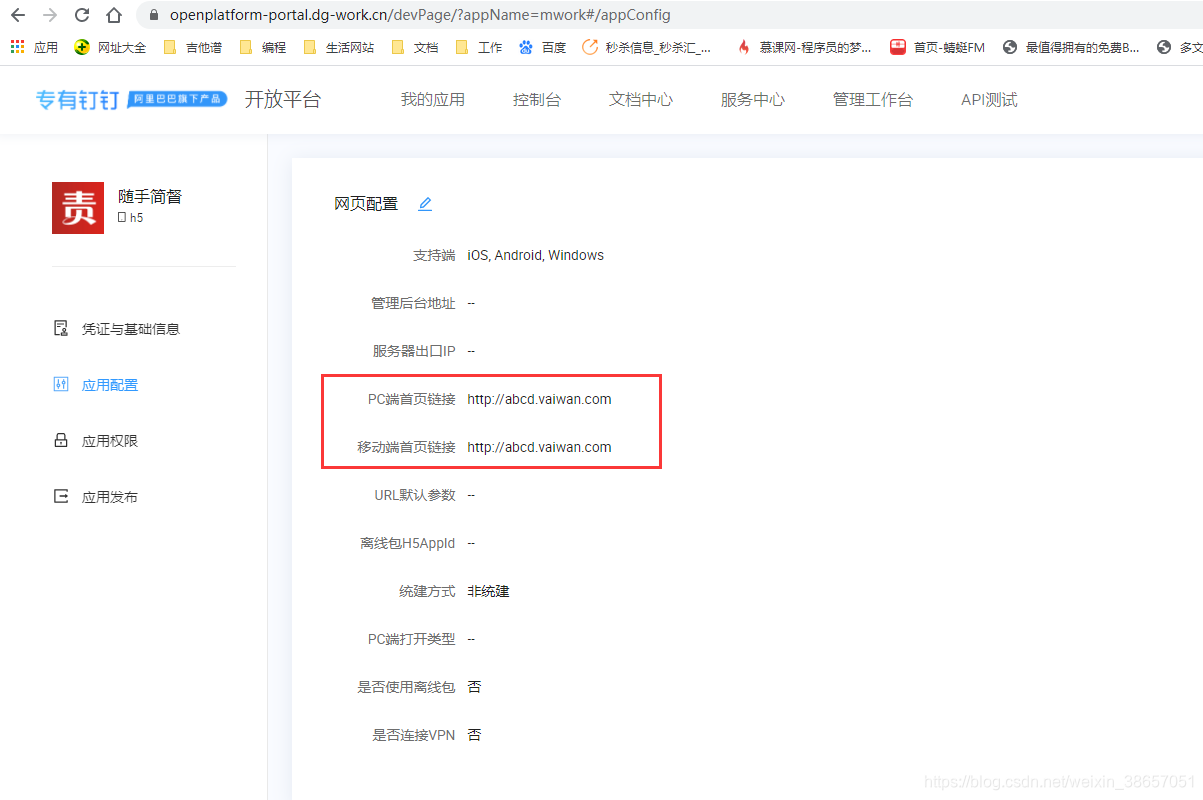
Task: Click the PC端打开类型 label
Action: pyautogui.click(x=412, y=639)
